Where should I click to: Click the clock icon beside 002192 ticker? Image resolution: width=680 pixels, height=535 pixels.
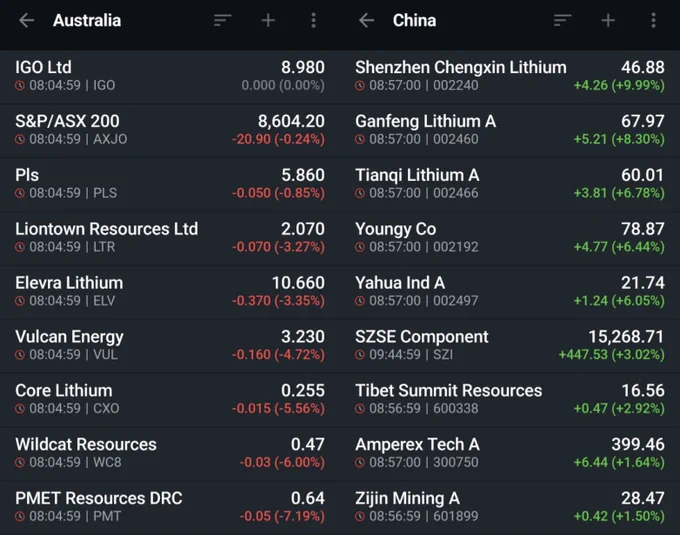[x=360, y=247]
